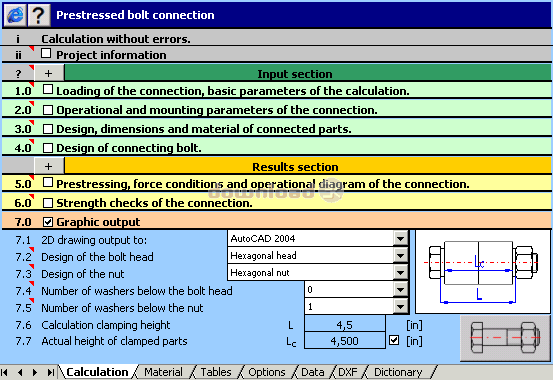Check the Strength checks of connection box

[x=48, y=203]
